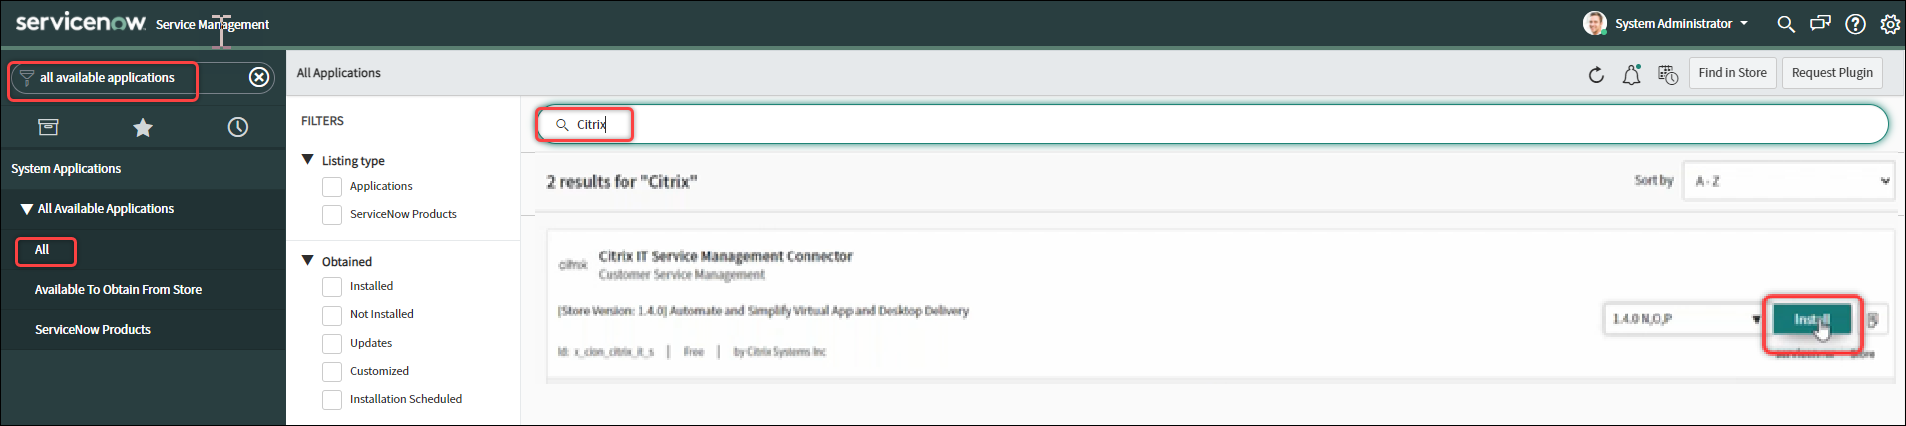Open Available To Obtain From Store

point(118,290)
